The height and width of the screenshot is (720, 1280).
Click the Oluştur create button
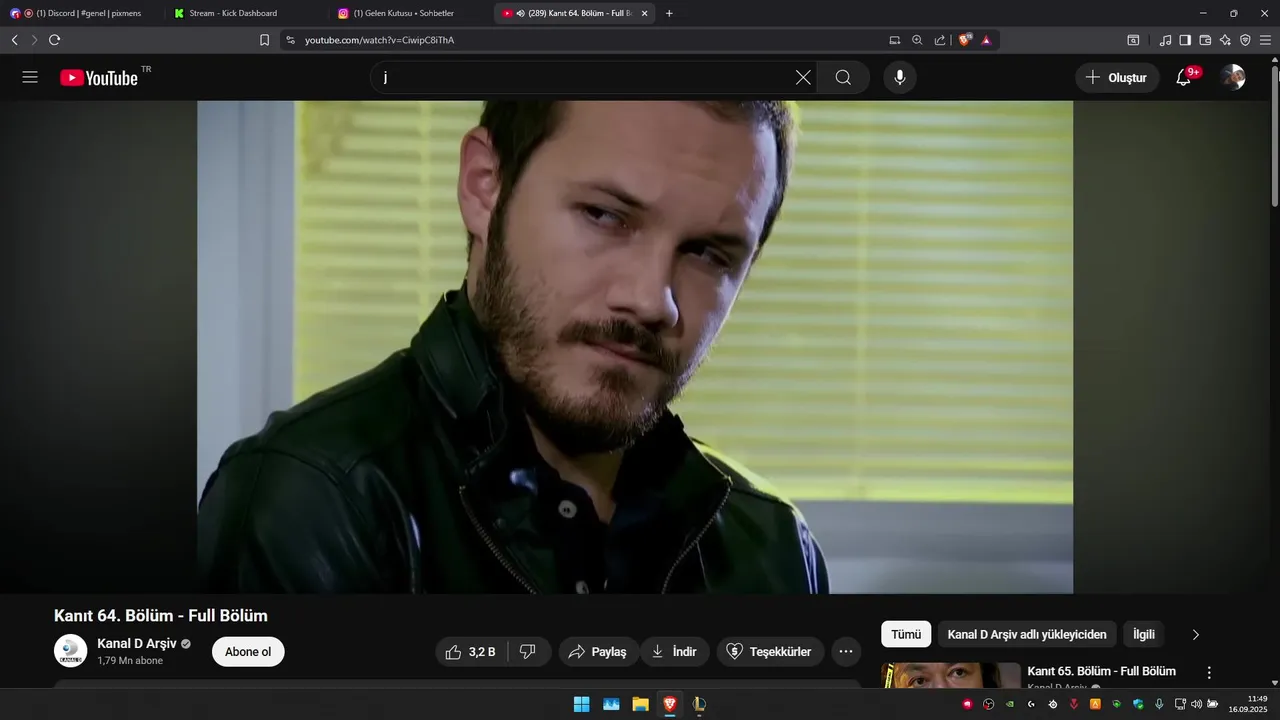[x=1117, y=77]
